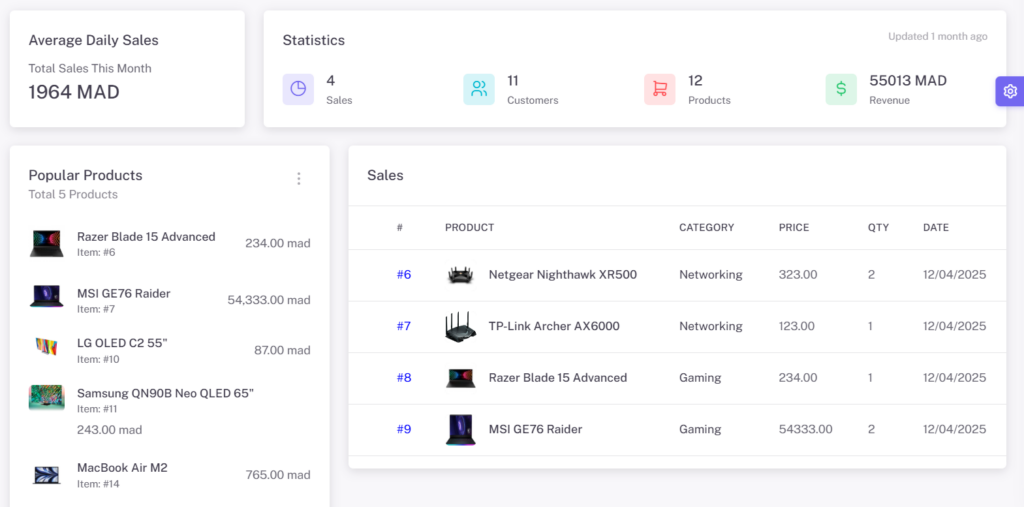Click the Products shopping cart icon

[x=660, y=90]
